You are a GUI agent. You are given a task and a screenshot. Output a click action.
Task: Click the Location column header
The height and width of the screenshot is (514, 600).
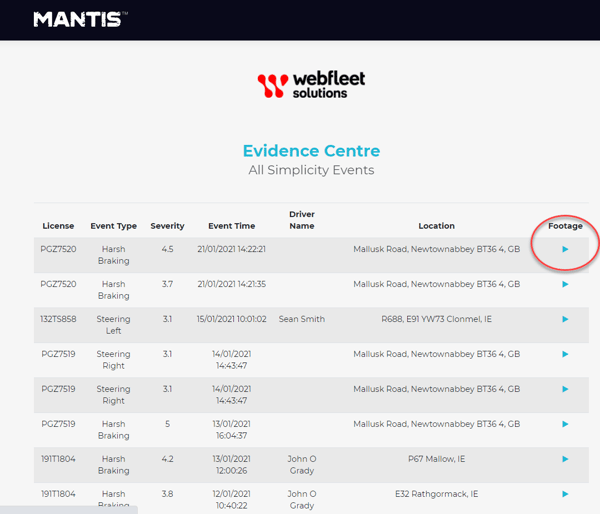pos(436,226)
